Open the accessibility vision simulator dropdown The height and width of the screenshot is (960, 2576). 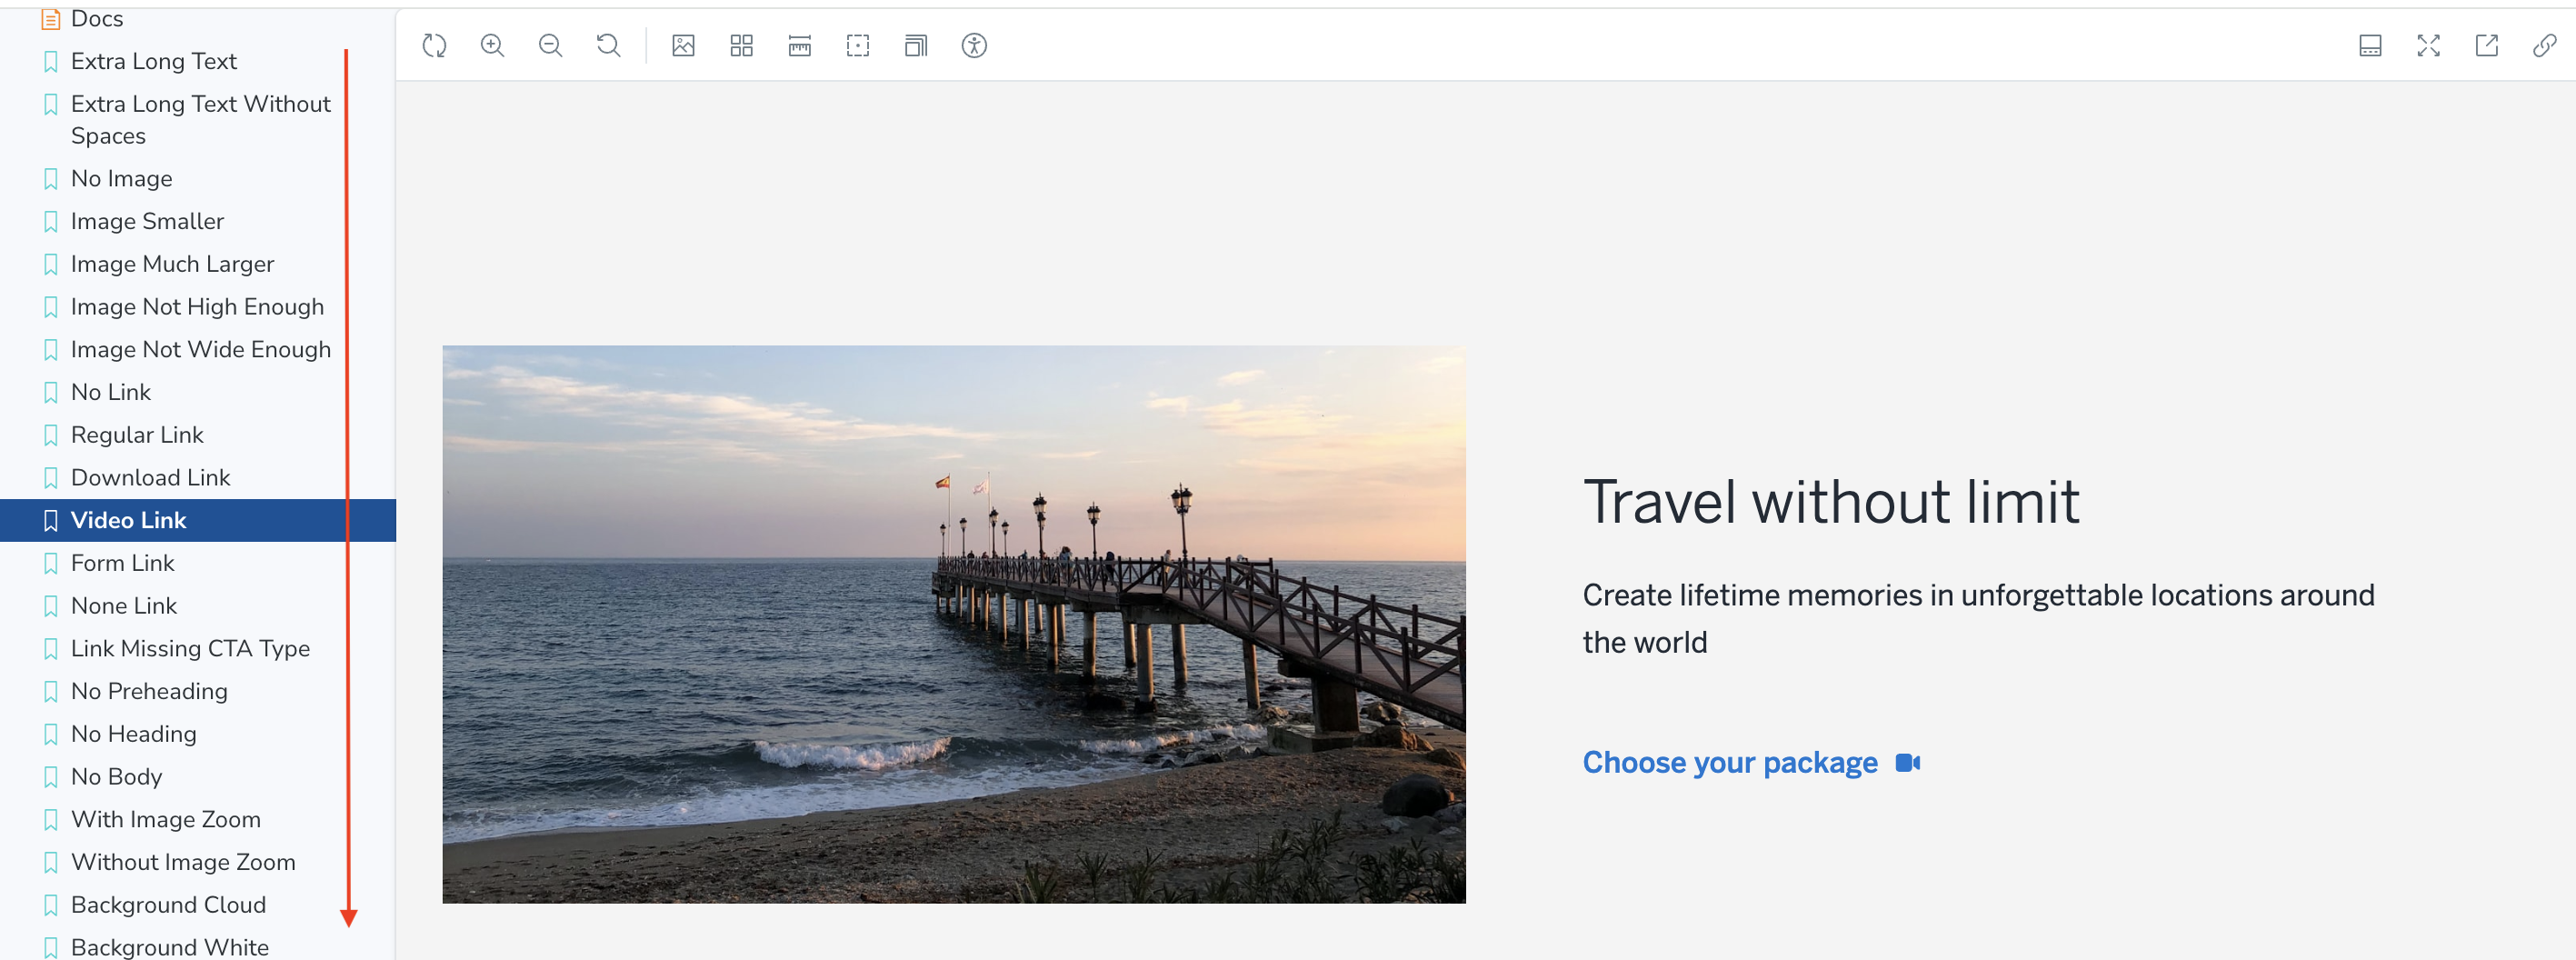pos(973,46)
